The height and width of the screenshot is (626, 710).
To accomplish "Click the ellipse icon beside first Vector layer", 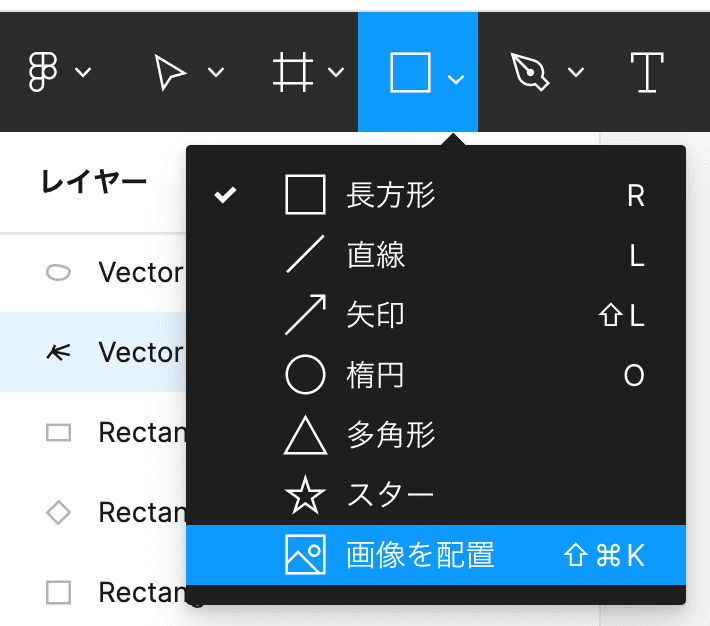I will tap(59, 273).
